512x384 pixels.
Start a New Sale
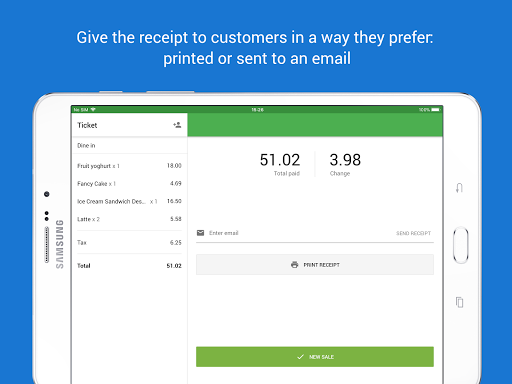[x=315, y=357]
